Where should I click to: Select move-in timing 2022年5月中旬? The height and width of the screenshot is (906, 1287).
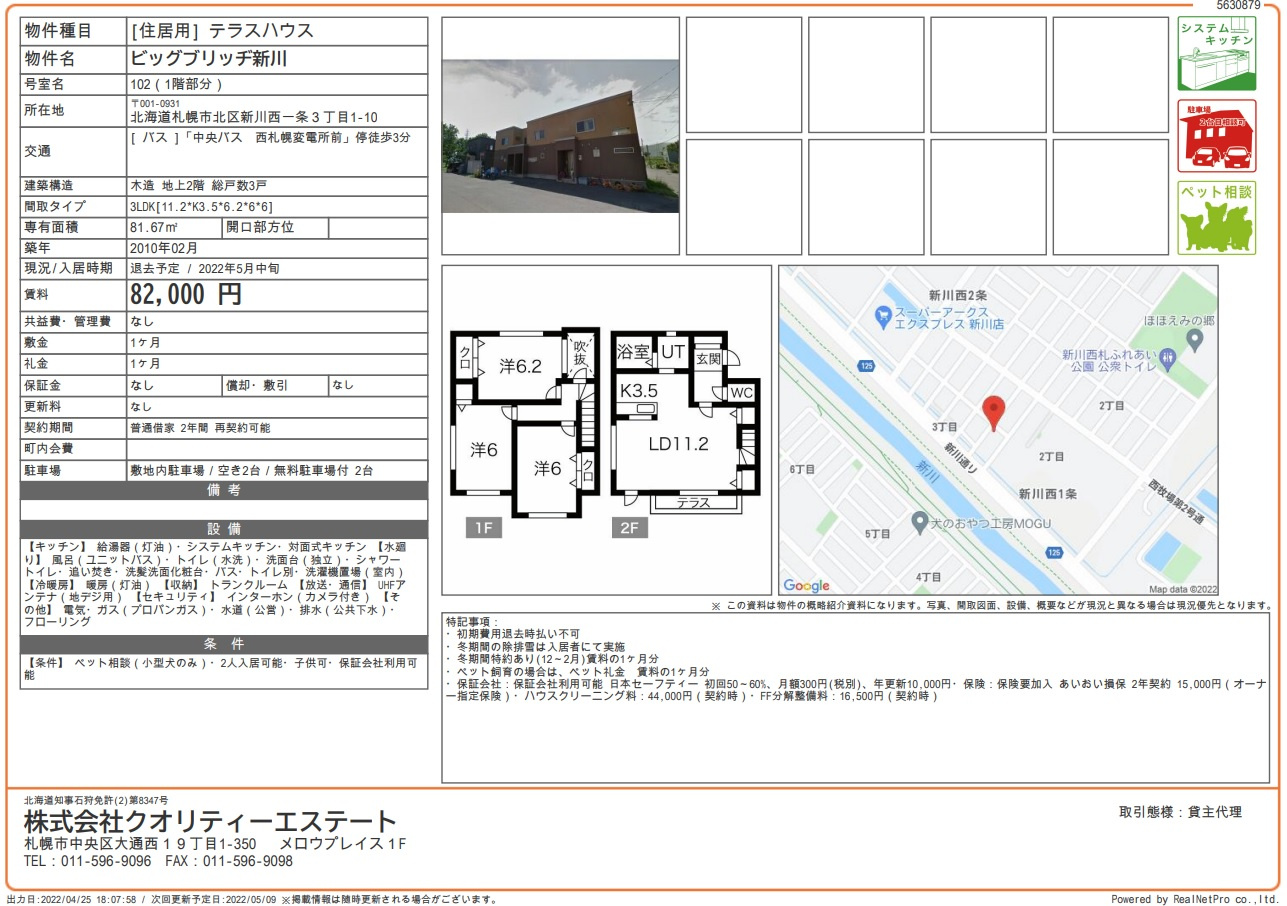pyautogui.click(x=237, y=269)
